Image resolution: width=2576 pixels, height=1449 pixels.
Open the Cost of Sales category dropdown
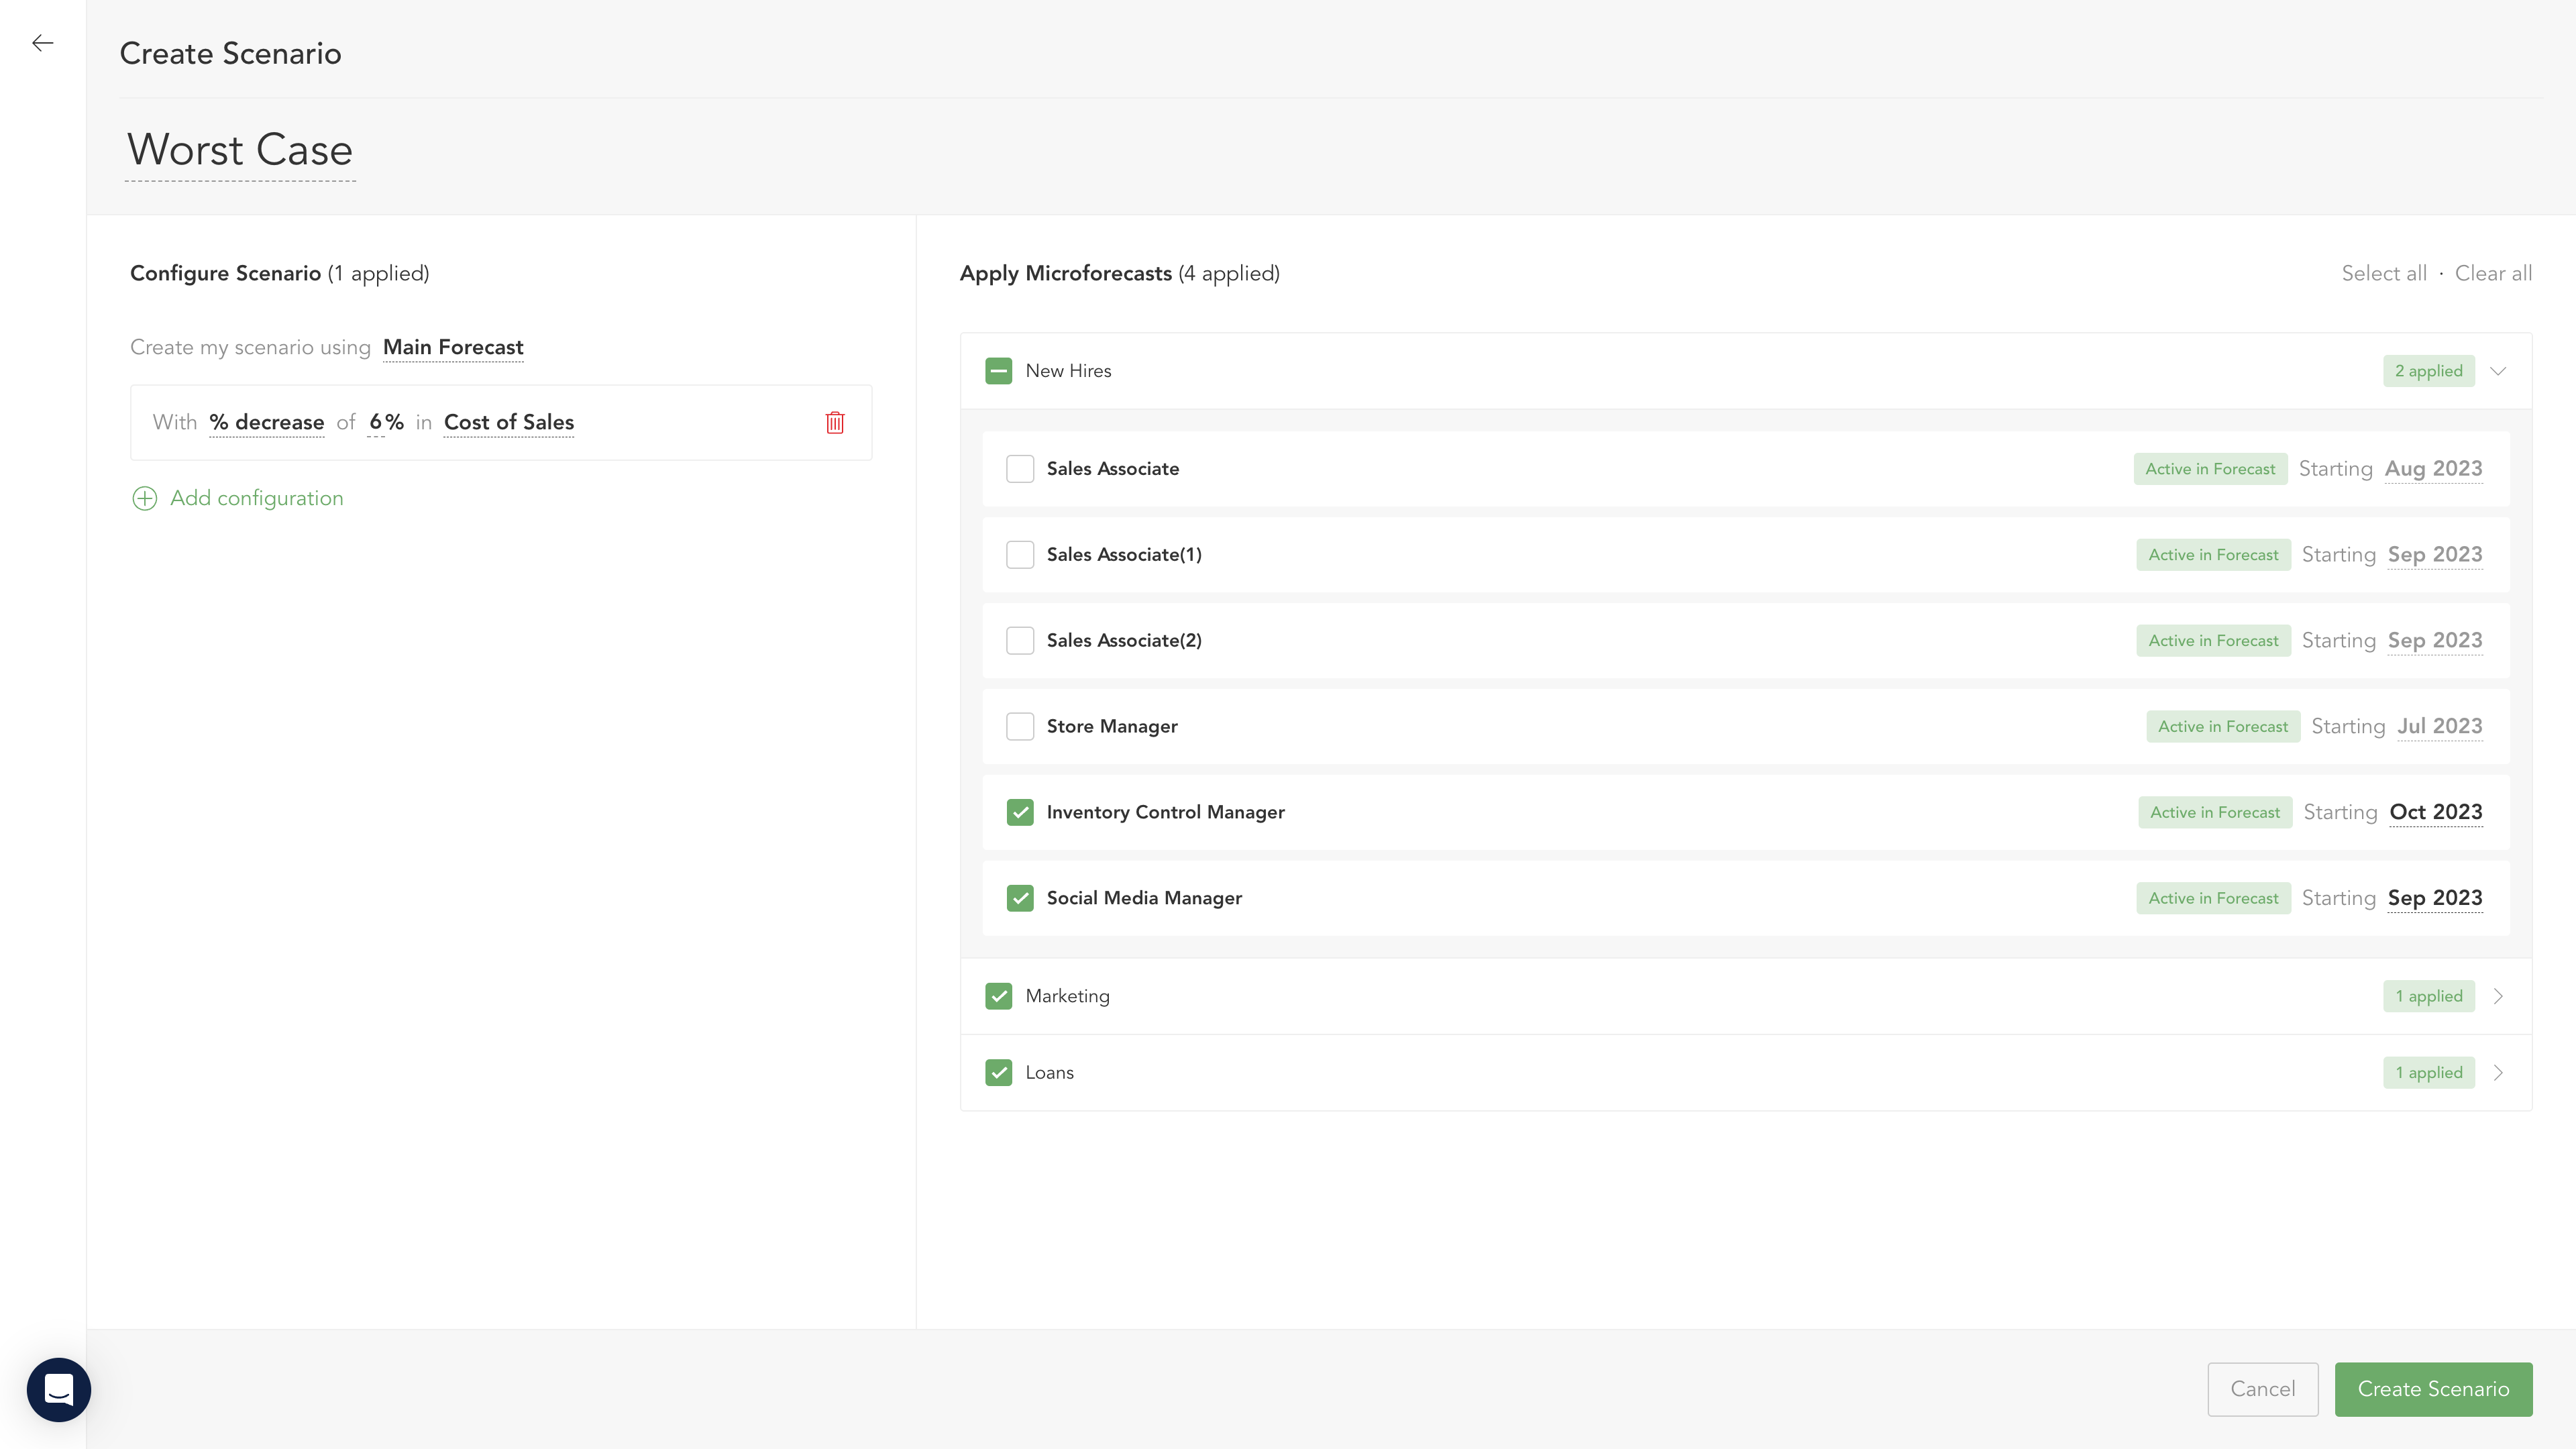(x=509, y=422)
